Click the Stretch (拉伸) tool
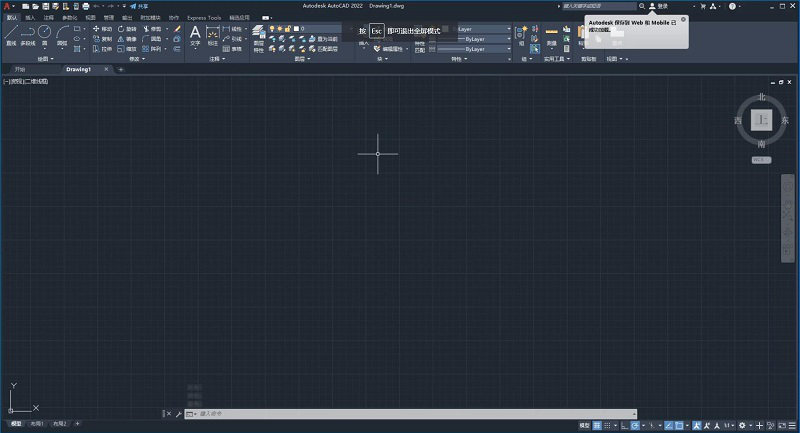The height and width of the screenshot is (433, 800). pyautogui.click(x=102, y=49)
